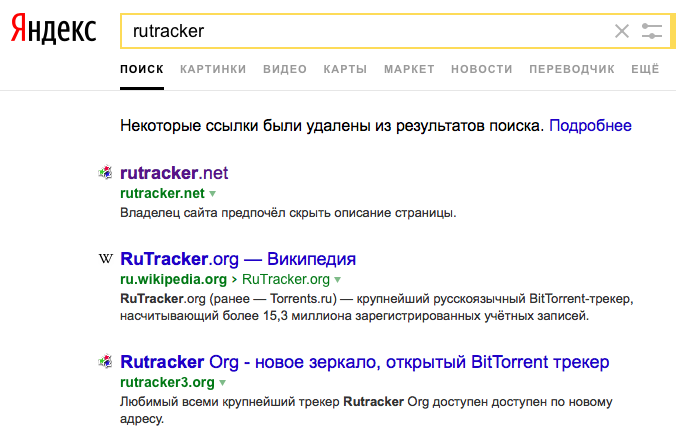The image size is (676, 441).
Task: Click the green rutracker.net URL
Action: pos(162,193)
